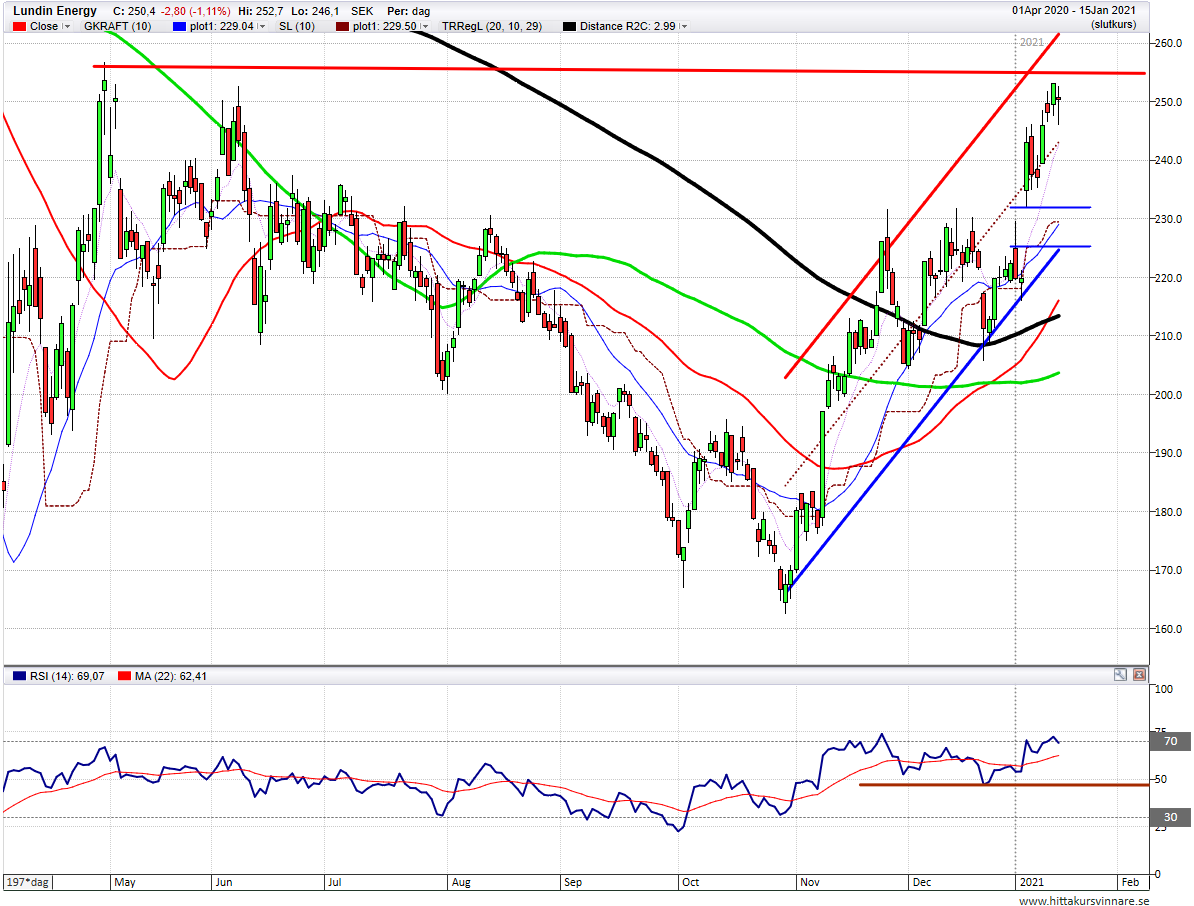Image resolution: width=1194 pixels, height=906 pixels.
Task: Open the plot1: 229.04 dropdown arrow
Action: [262, 27]
